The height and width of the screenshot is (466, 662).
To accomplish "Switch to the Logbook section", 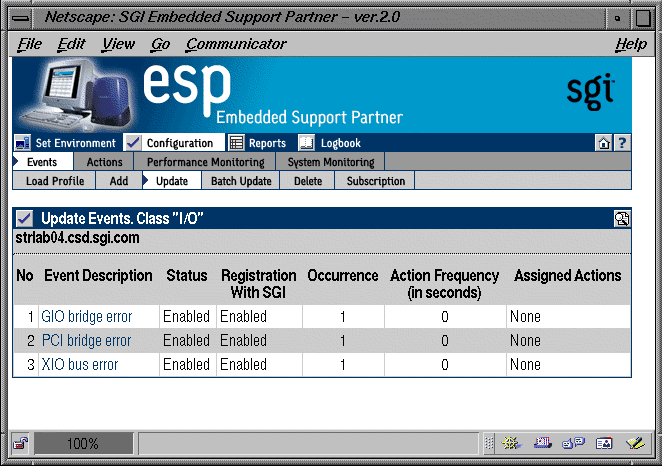I will [340, 143].
